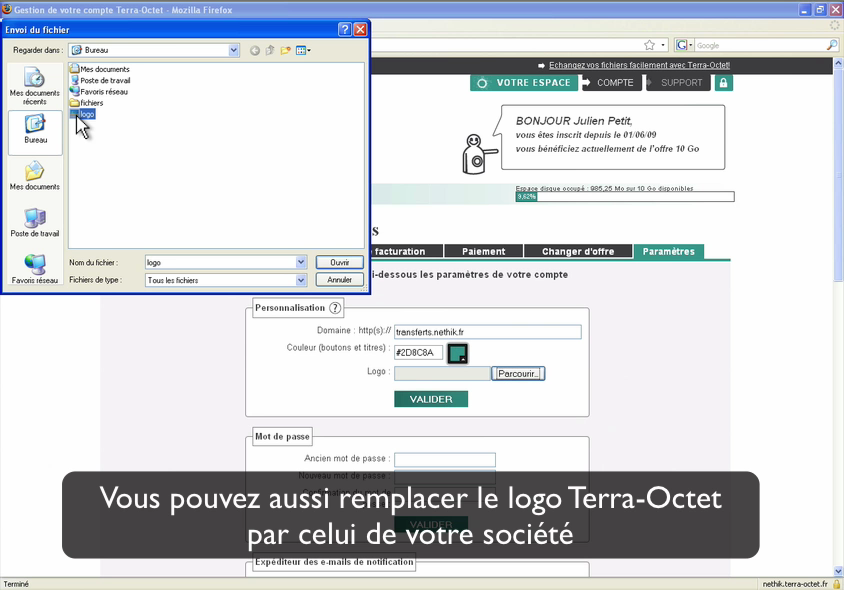The image size is (844, 590).
Task: Go back to the previous folder in dialog
Action: (x=255, y=51)
